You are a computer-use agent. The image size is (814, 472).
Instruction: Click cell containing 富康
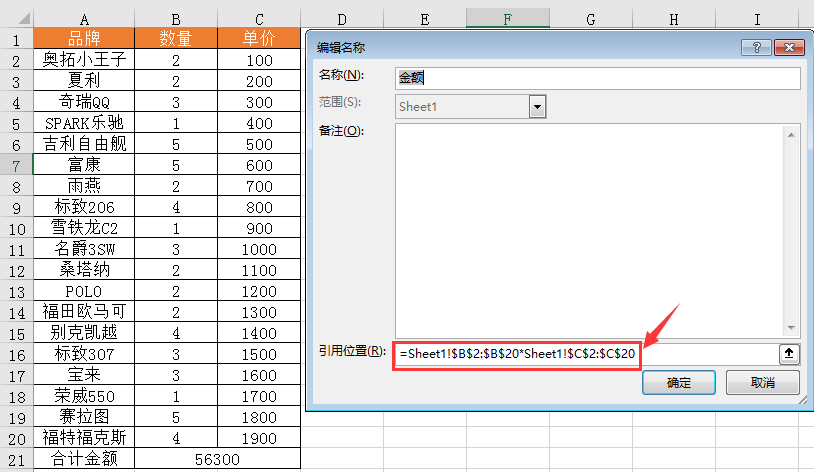pyautogui.click(x=84, y=165)
